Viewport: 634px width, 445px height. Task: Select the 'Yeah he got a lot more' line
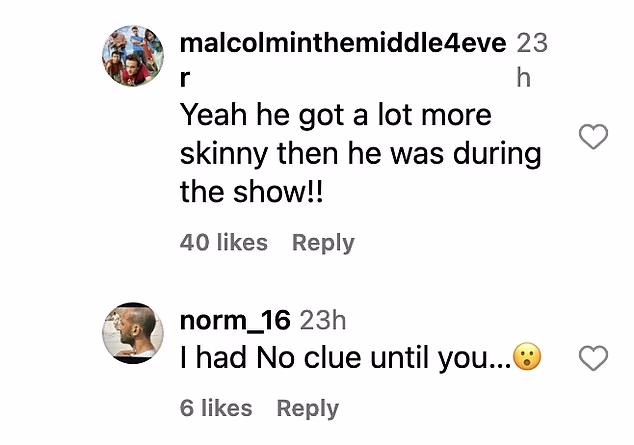tap(336, 115)
